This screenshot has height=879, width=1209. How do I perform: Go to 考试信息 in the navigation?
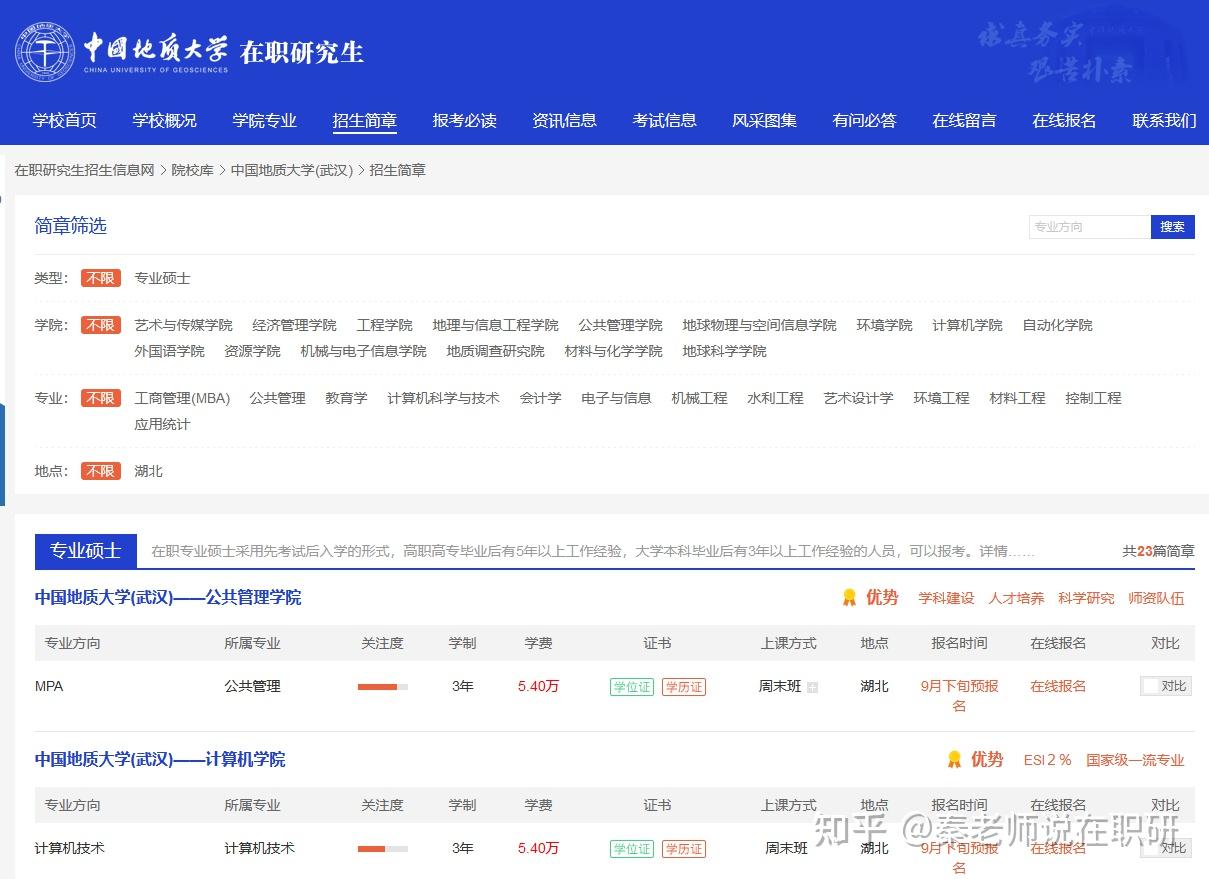pyautogui.click(x=665, y=120)
